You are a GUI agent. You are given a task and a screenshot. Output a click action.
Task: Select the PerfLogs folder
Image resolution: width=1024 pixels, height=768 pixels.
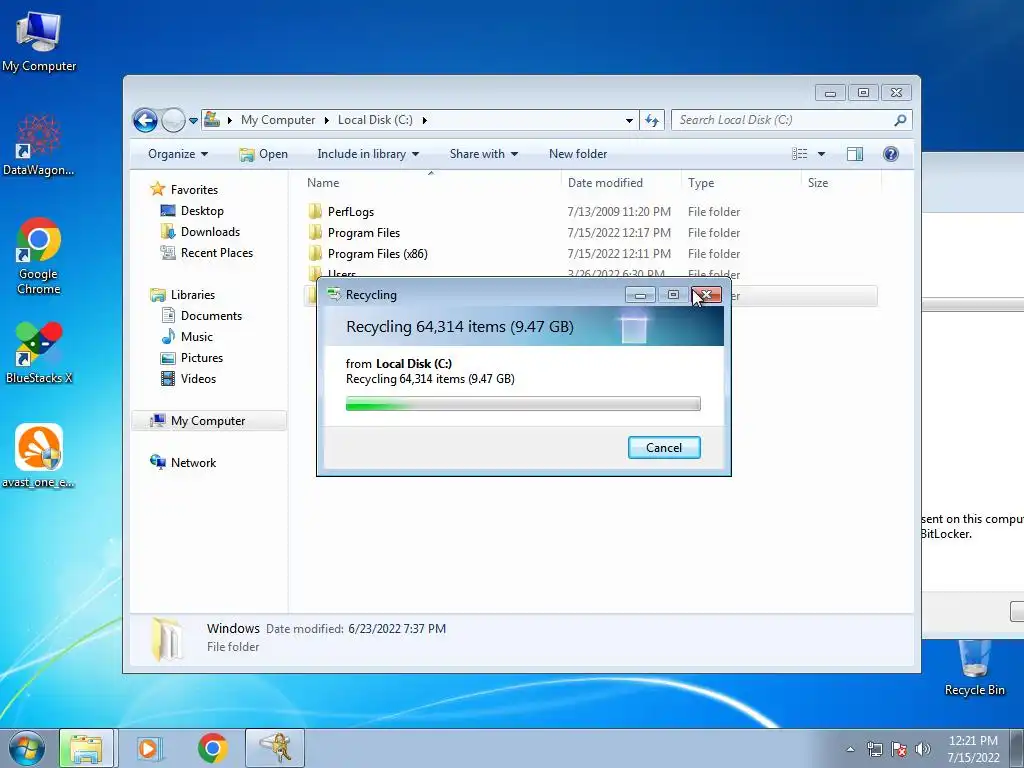coord(350,212)
